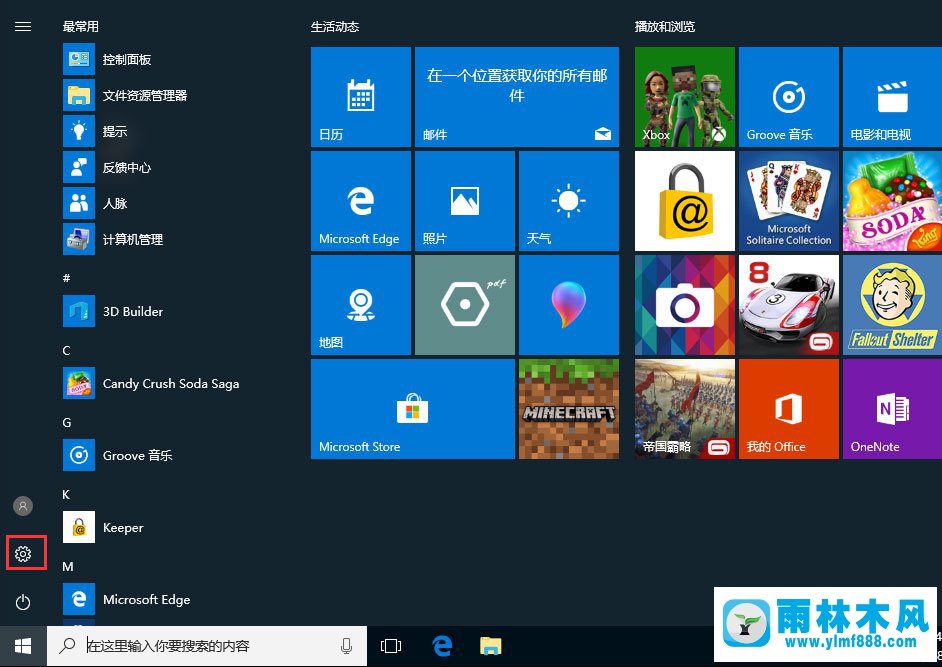Open the hamburger menu in Start
Viewport: 942px width, 667px height.
(x=23, y=26)
